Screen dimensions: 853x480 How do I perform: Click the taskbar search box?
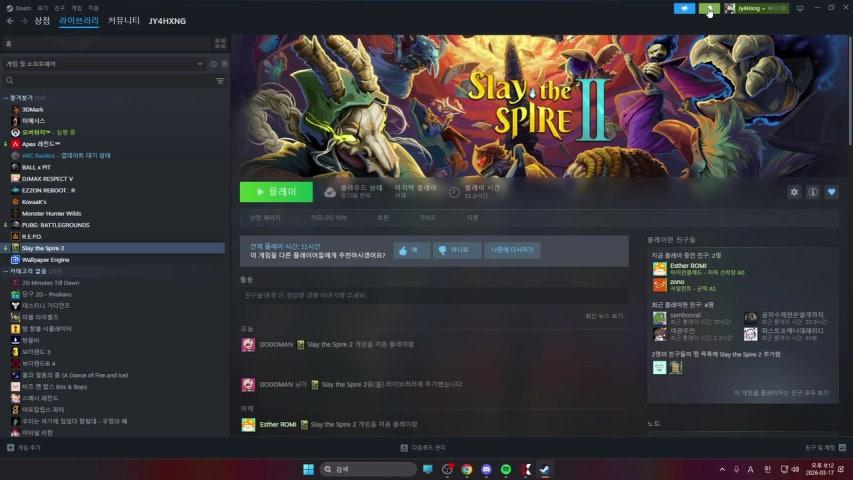(368, 469)
